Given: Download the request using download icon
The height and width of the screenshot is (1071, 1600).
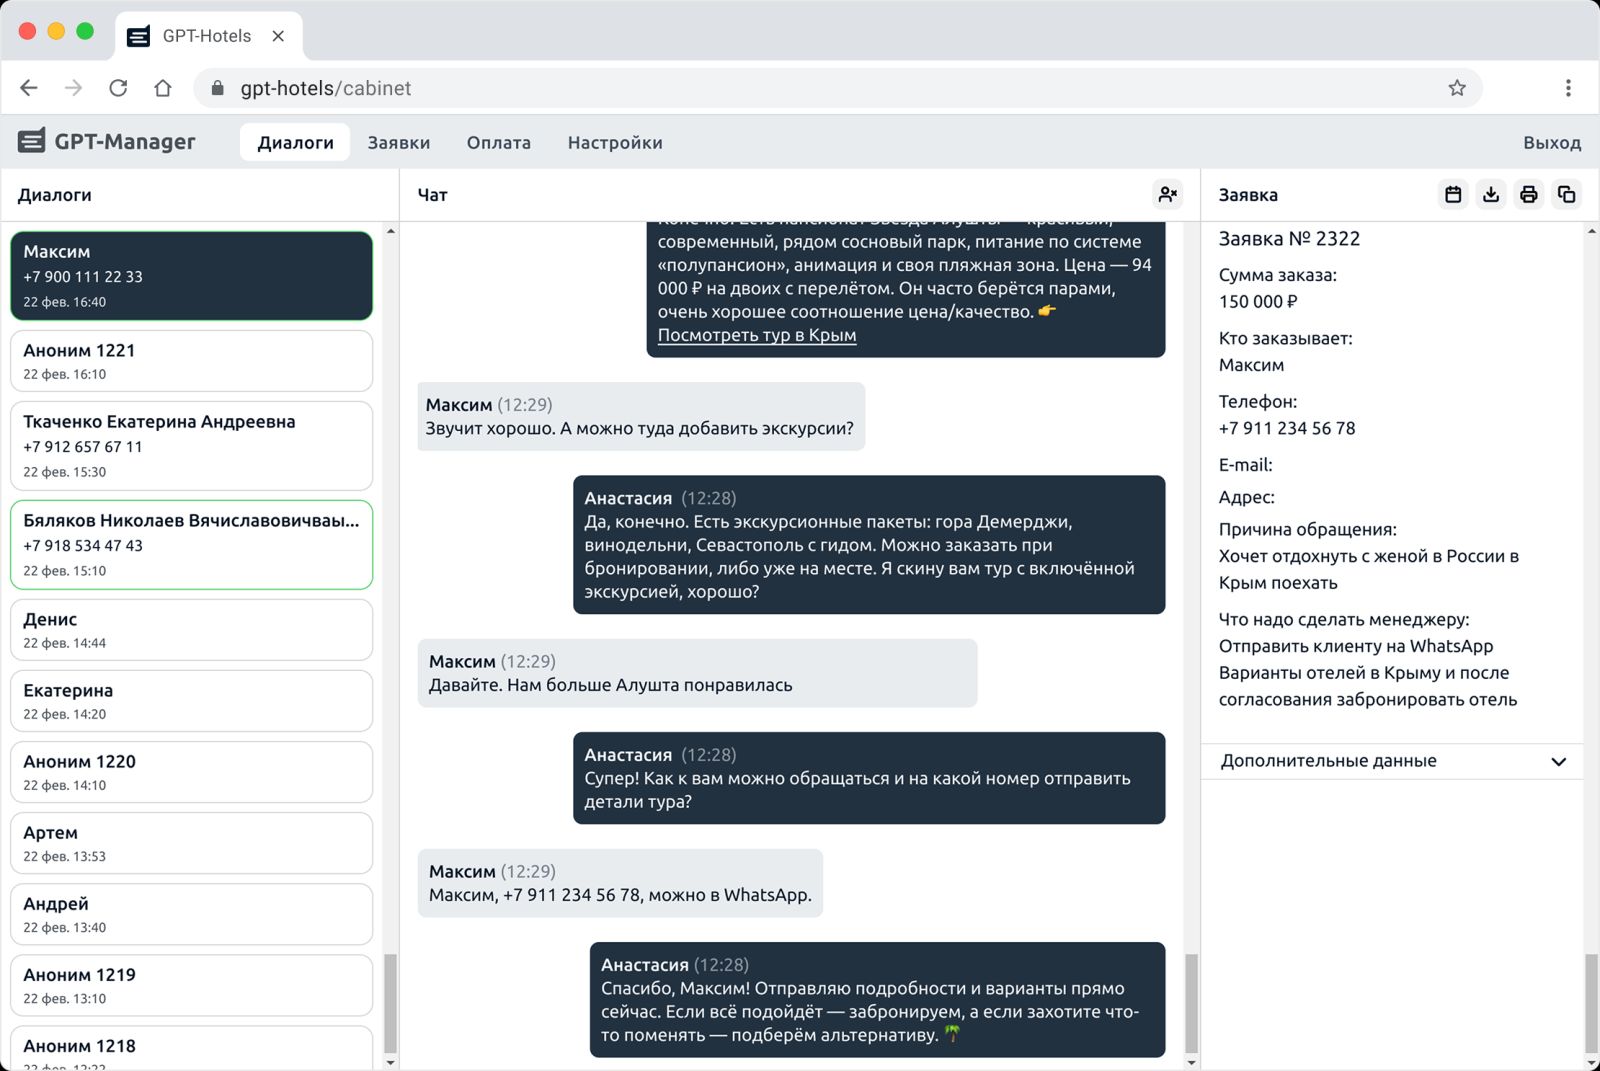Looking at the screenshot, I should pyautogui.click(x=1491, y=194).
